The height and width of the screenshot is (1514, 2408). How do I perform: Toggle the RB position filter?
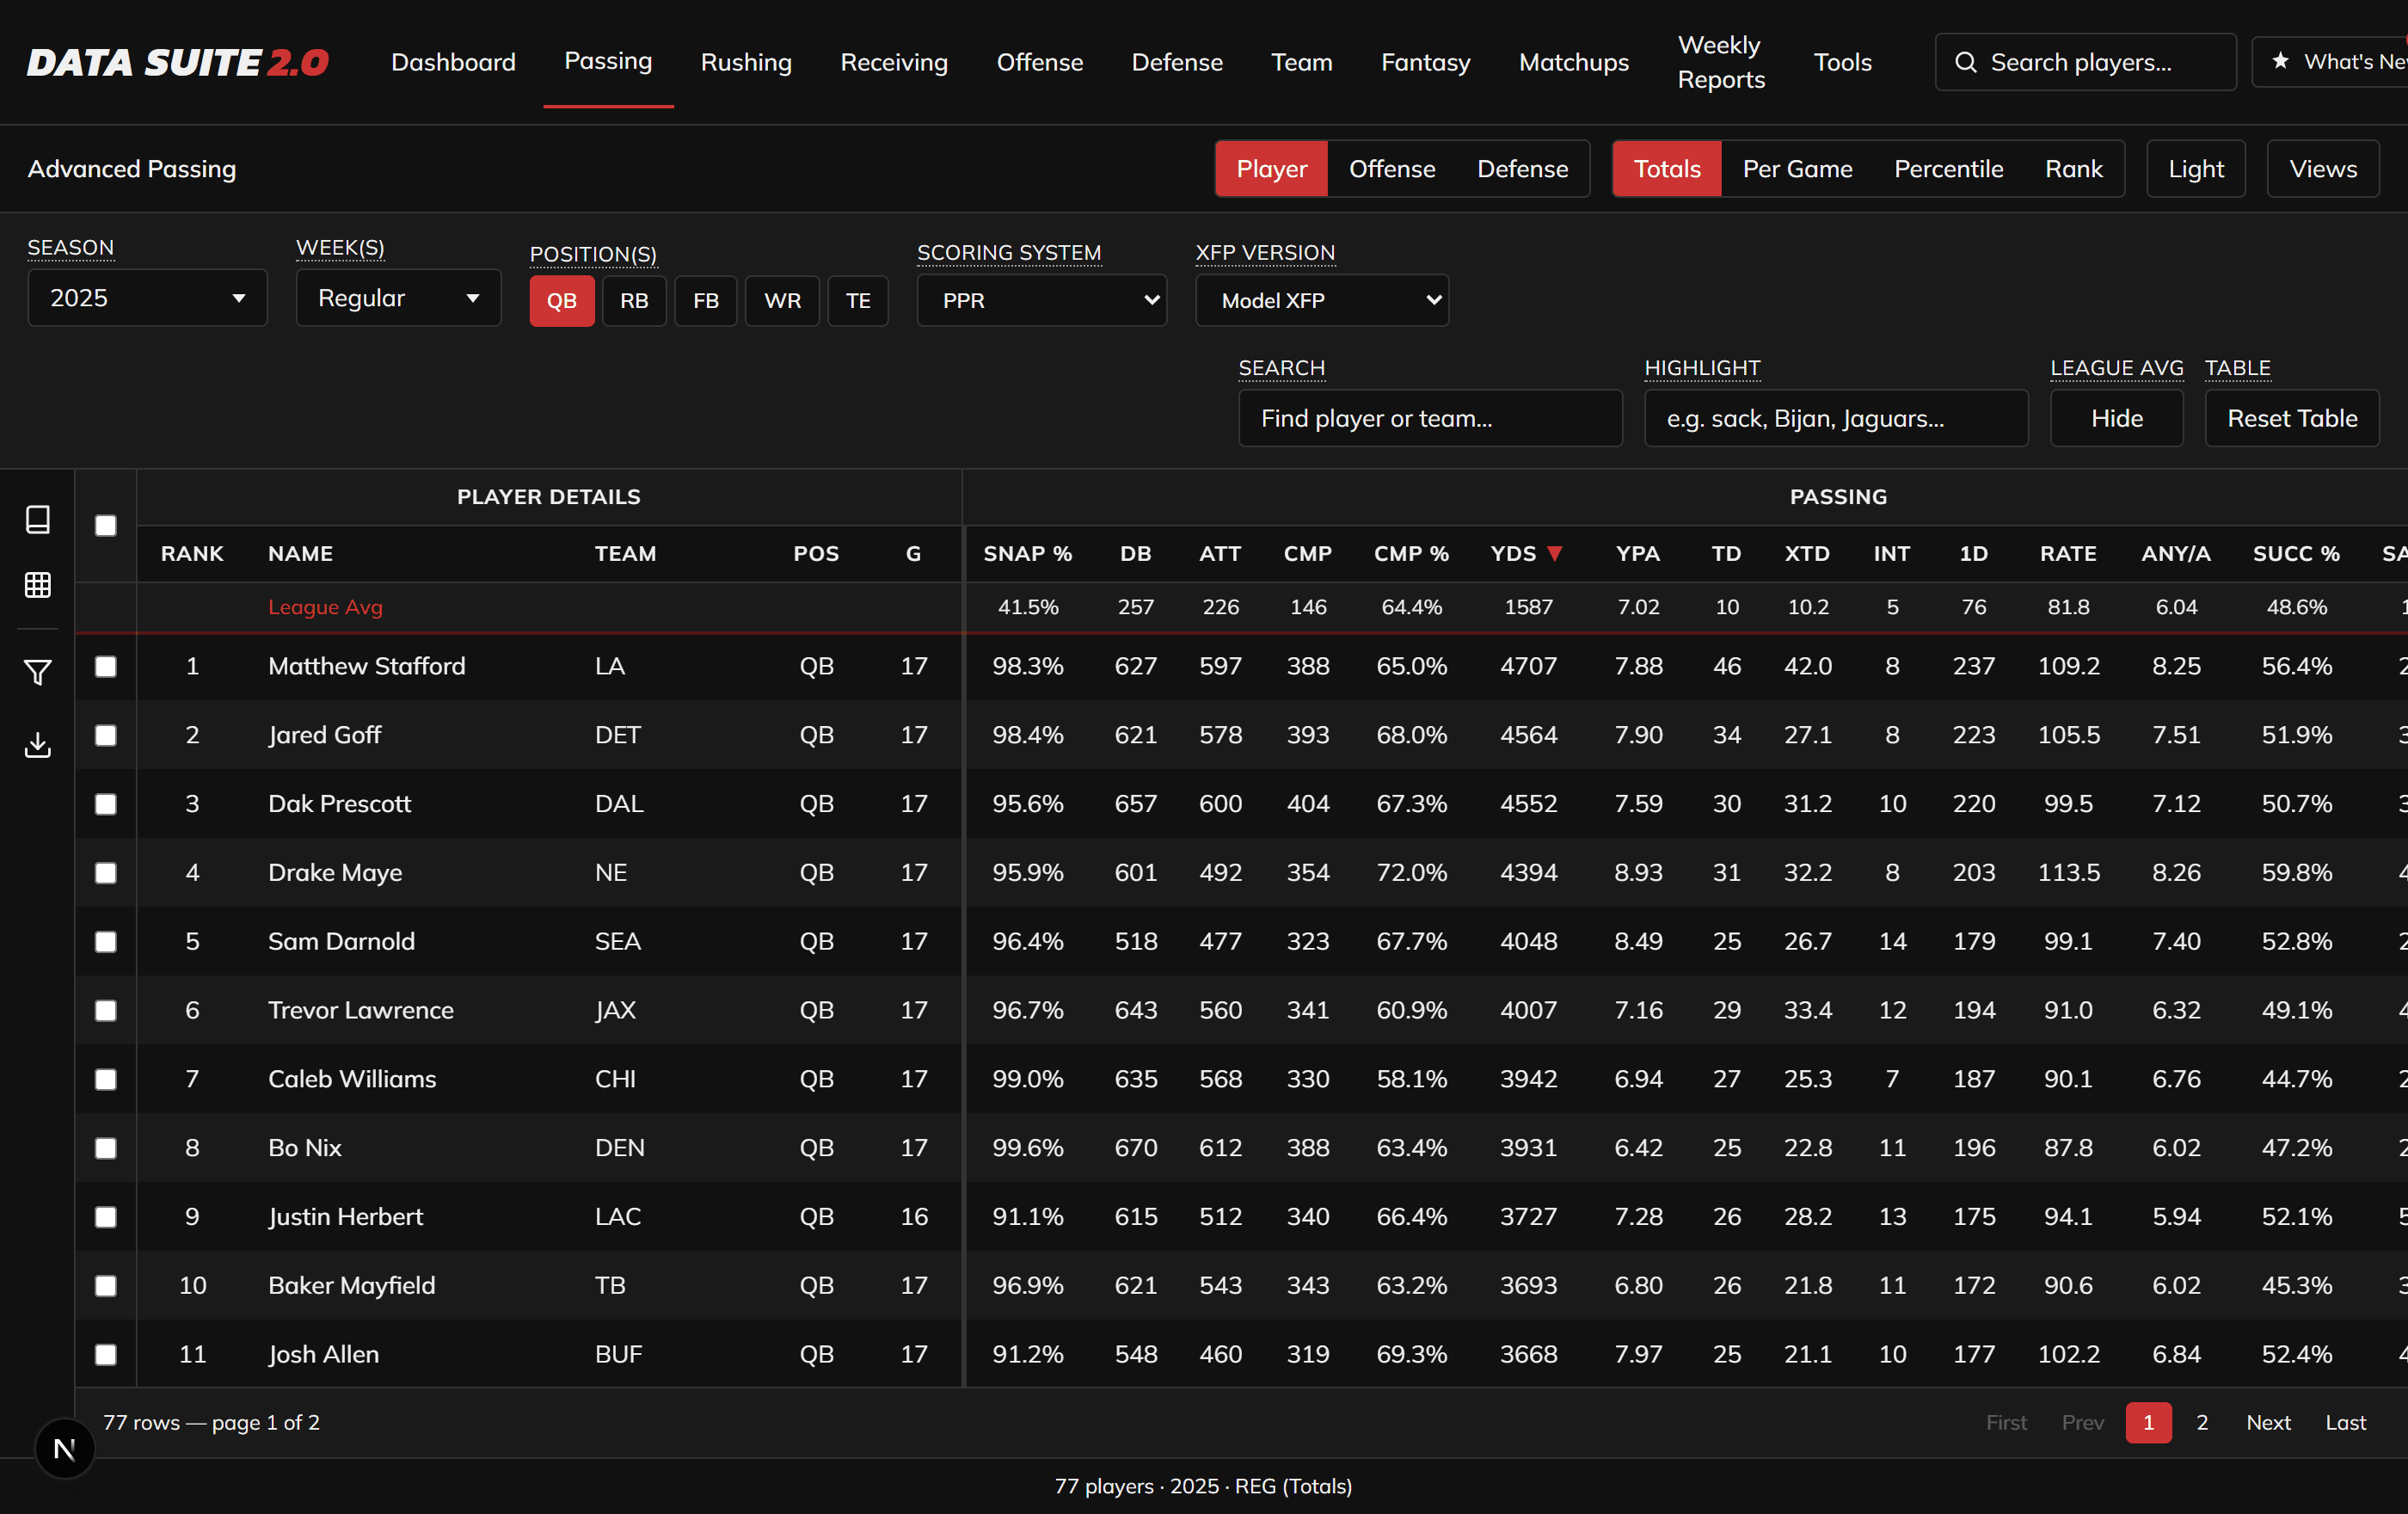point(634,300)
